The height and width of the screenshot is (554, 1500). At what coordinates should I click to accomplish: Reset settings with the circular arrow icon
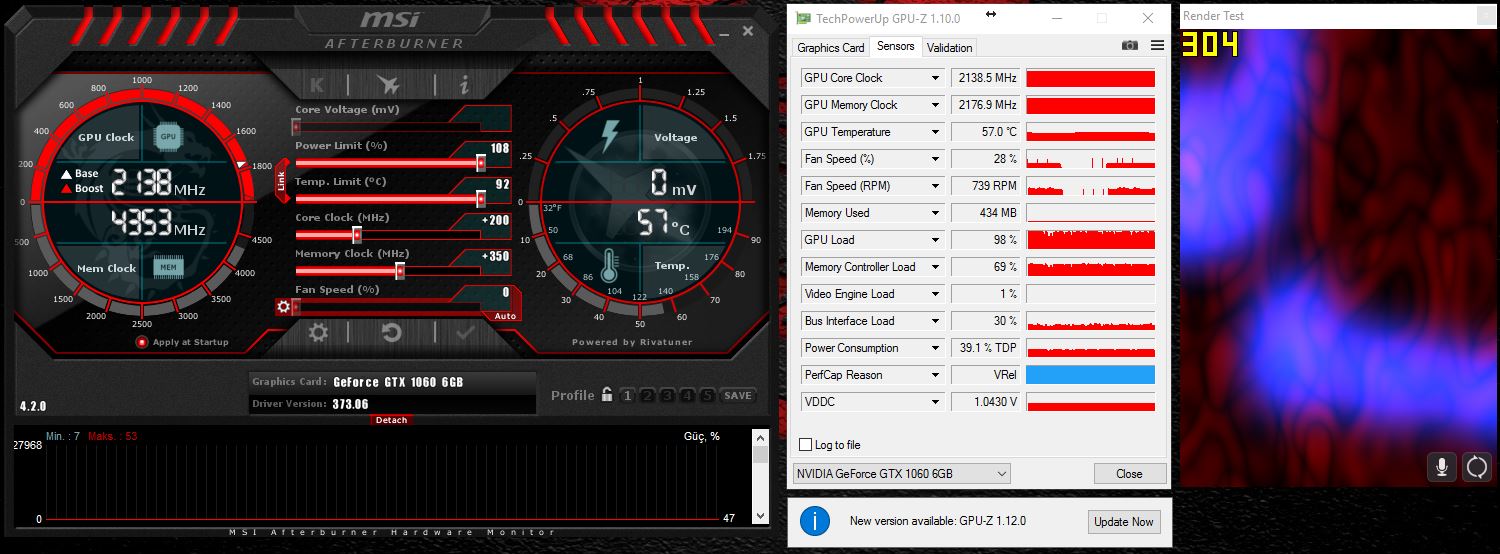pyautogui.click(x=392, y=332)
